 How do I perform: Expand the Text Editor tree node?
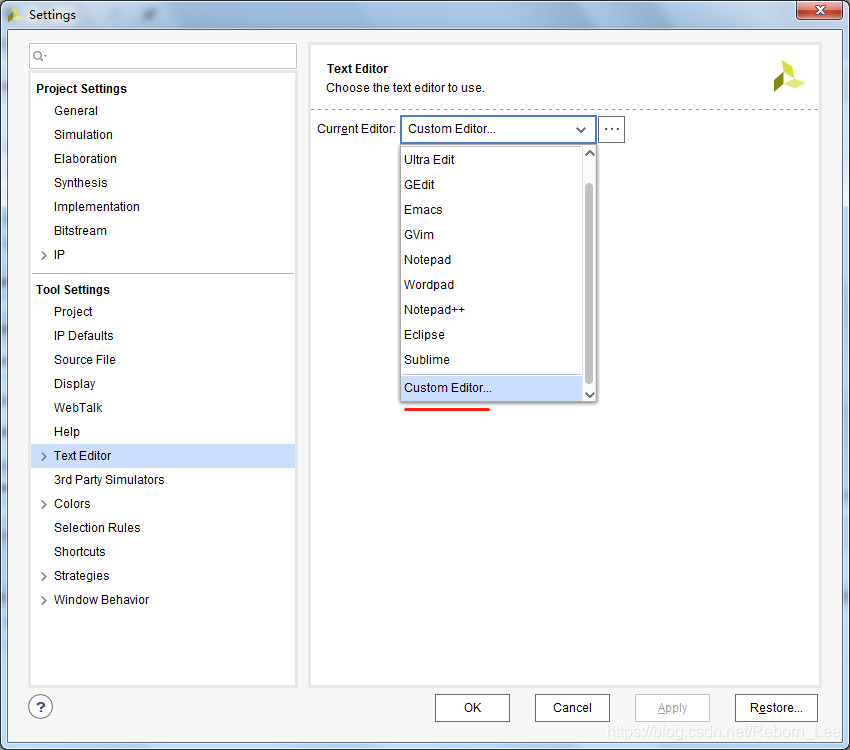[44, 456]
